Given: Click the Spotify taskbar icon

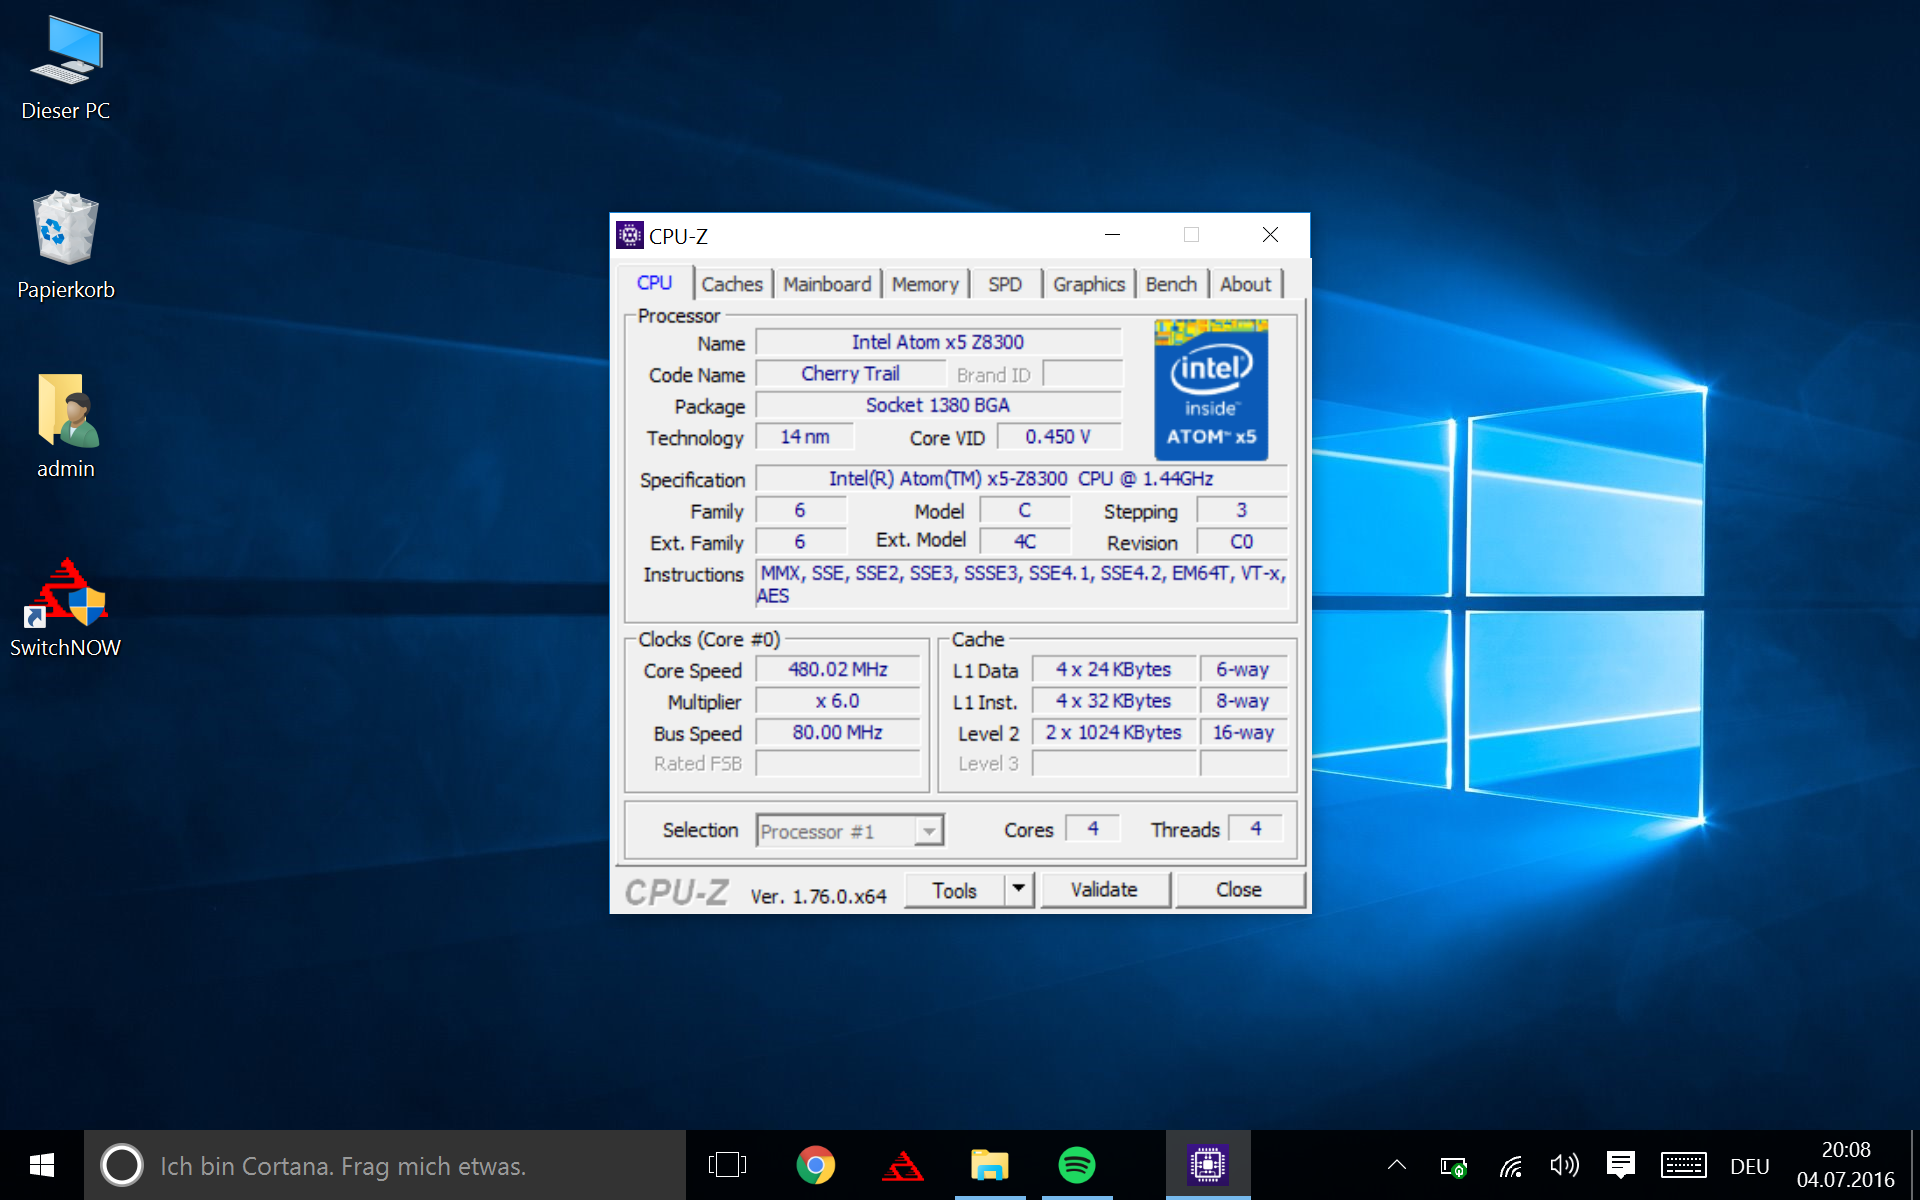Looking at the screenshot, I should pyautogui.click(x=1077, y=1165).
